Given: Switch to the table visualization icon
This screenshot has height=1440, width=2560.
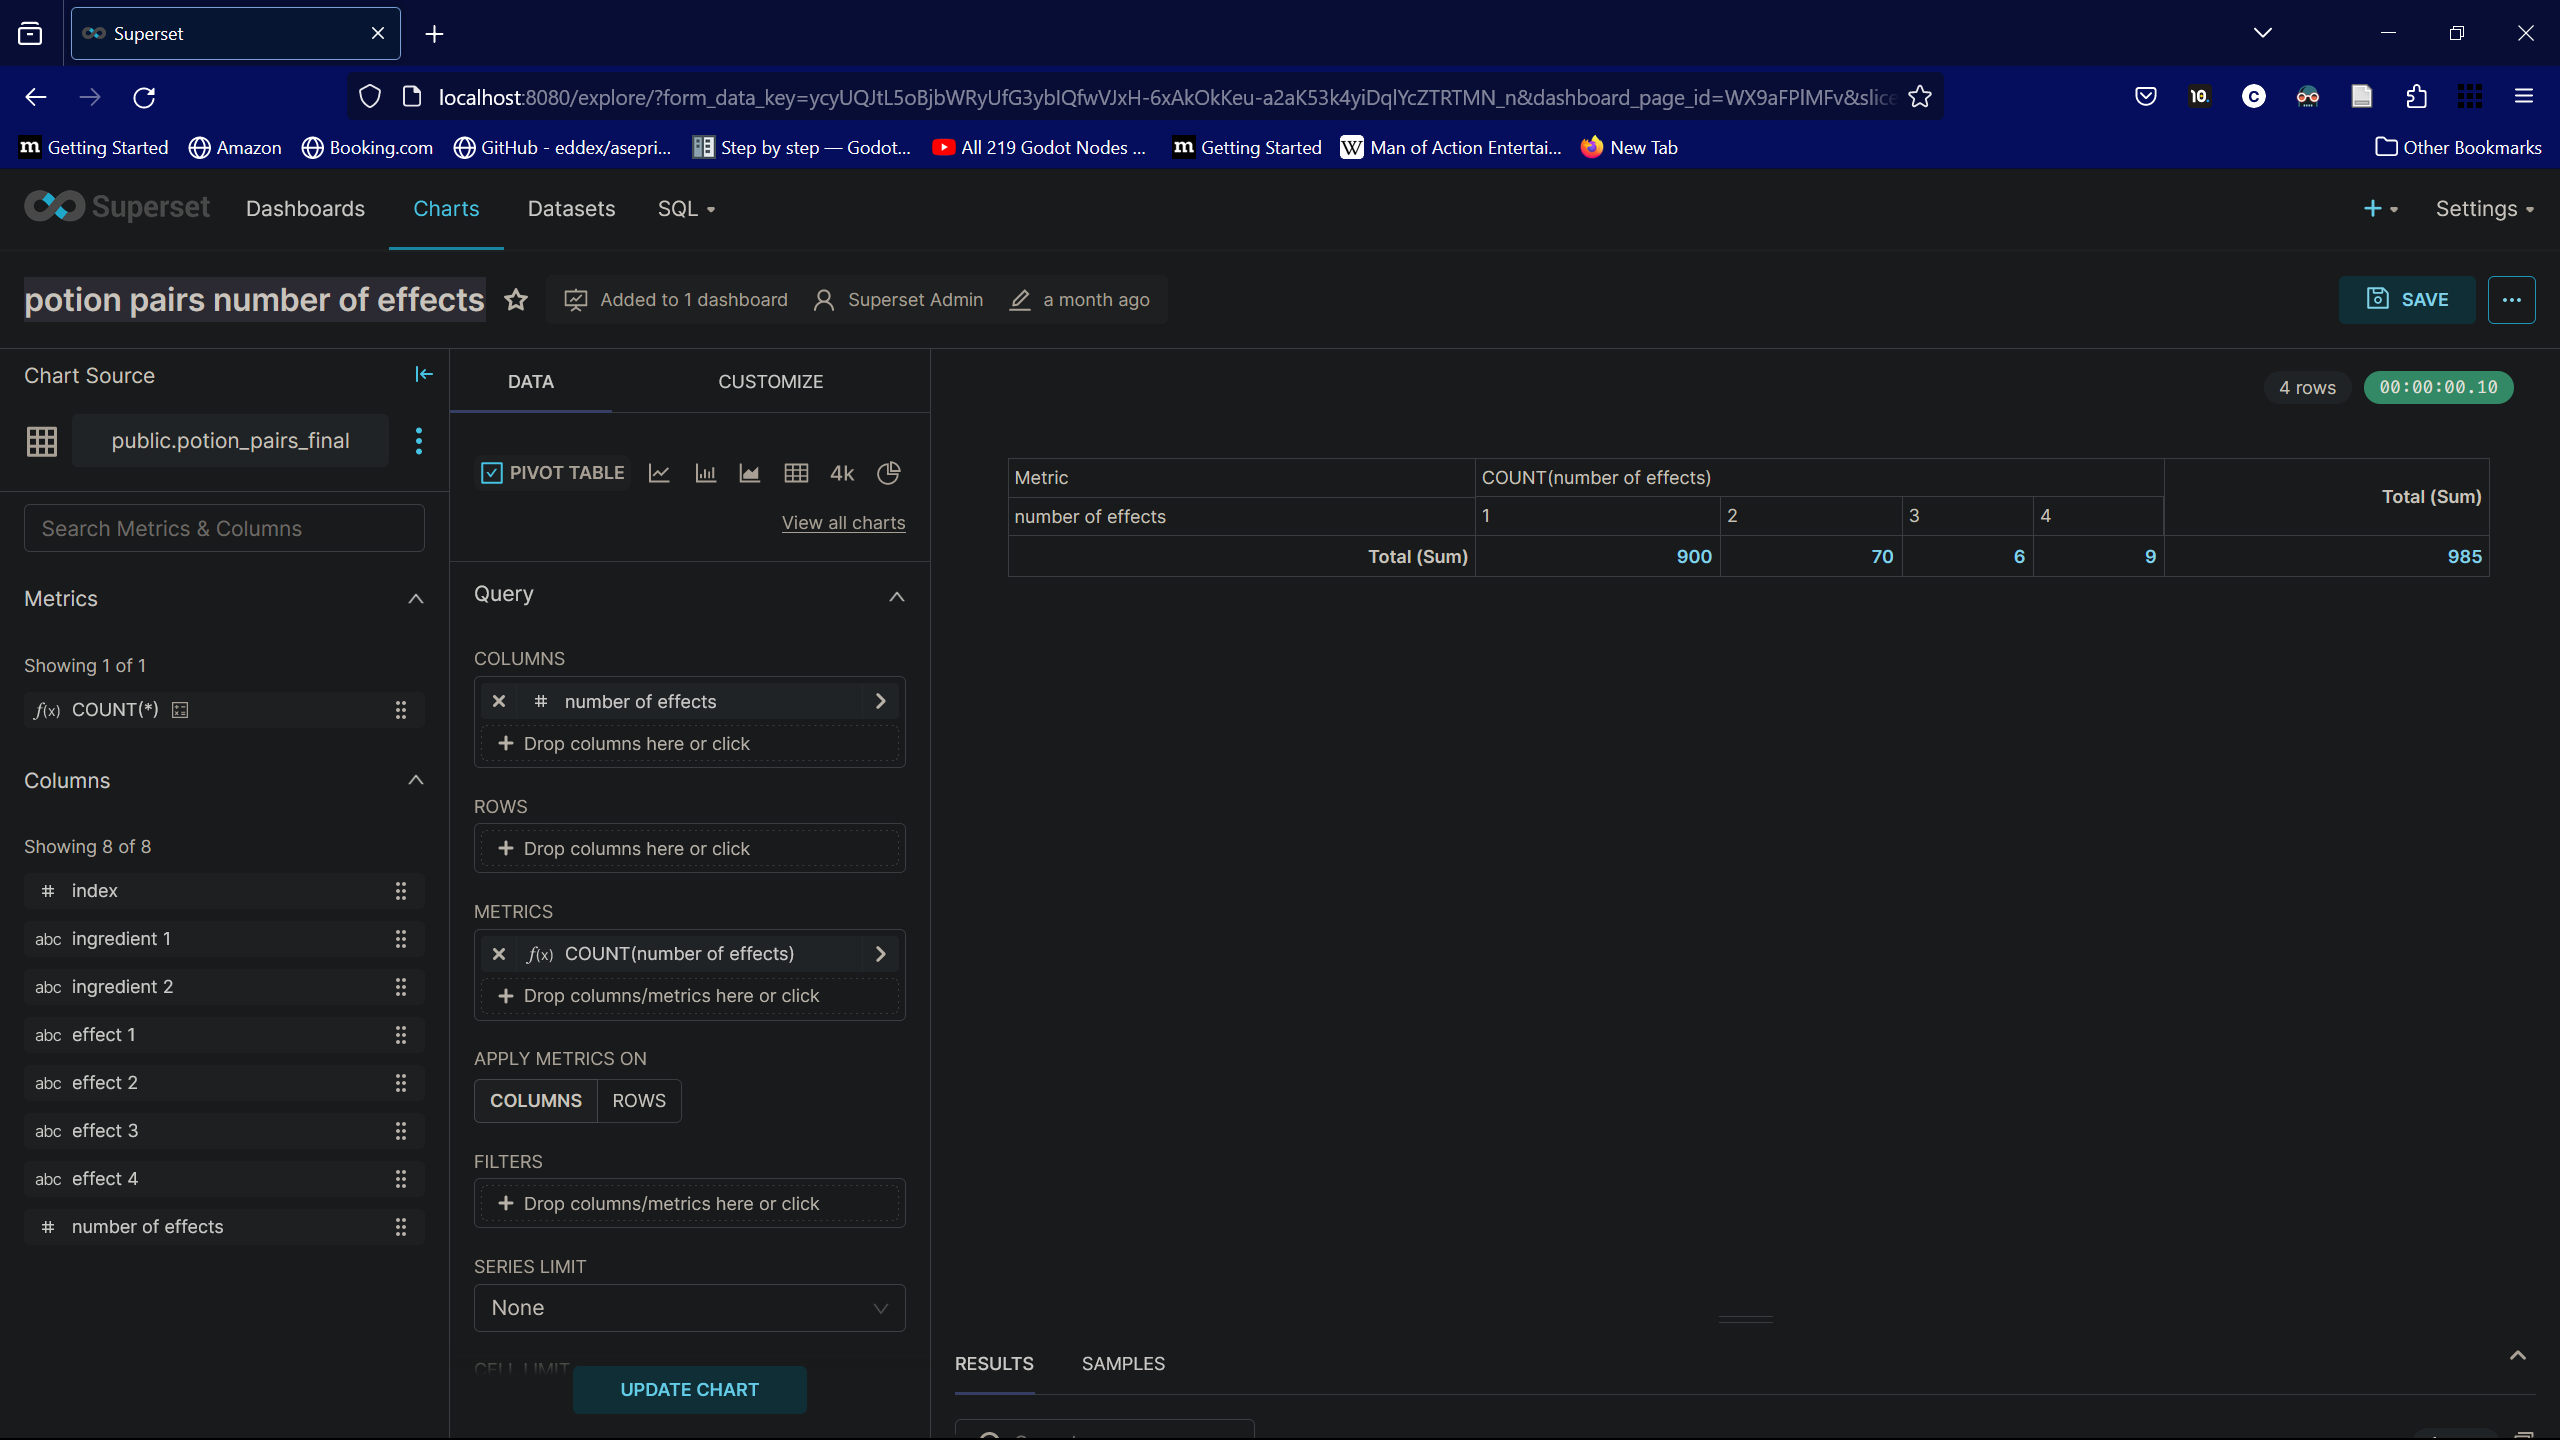Looking at the screenshot, I should (796, 473).
